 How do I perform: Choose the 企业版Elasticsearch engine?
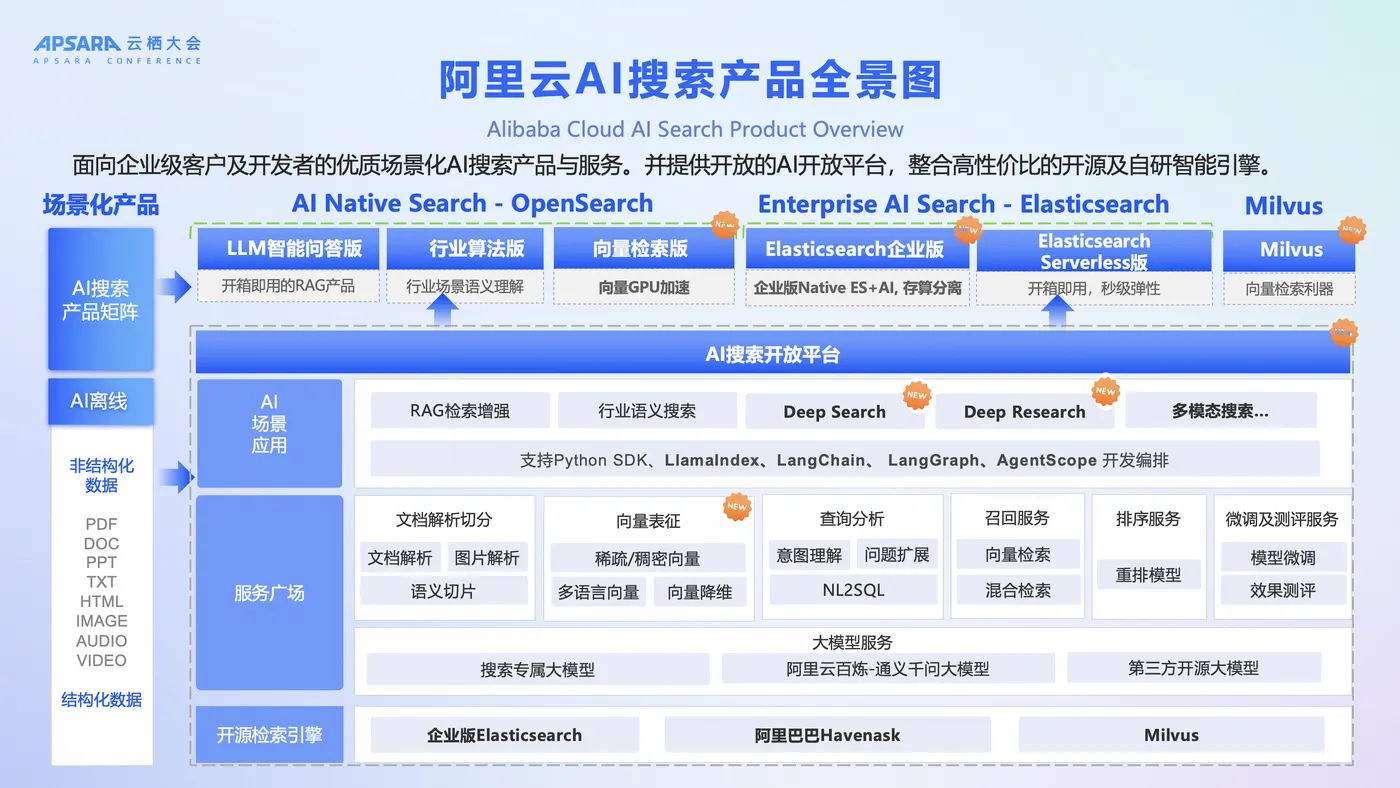(505, 735)
